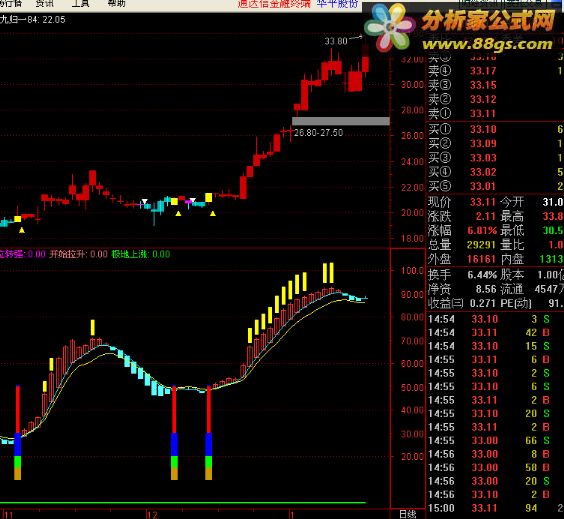Click the leftmost red-blue-green signal column
Viewport: 564px width, 519px height.
click(18, 433)
